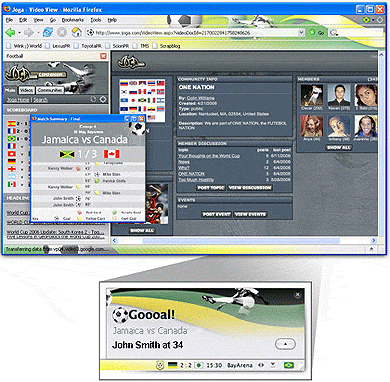Reload the page with the refresh icon

click(x=48, y=32)
